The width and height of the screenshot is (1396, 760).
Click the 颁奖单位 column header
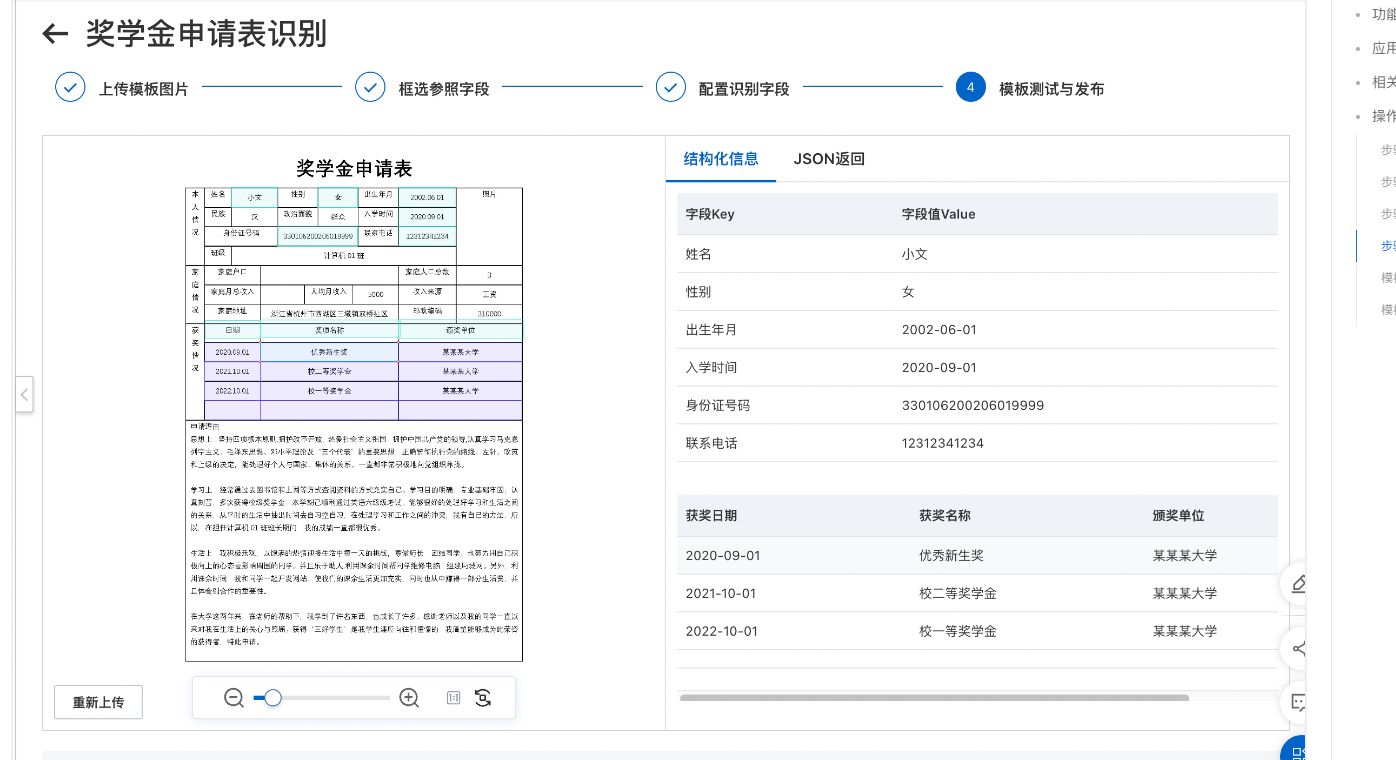(x=1178, y=516)
